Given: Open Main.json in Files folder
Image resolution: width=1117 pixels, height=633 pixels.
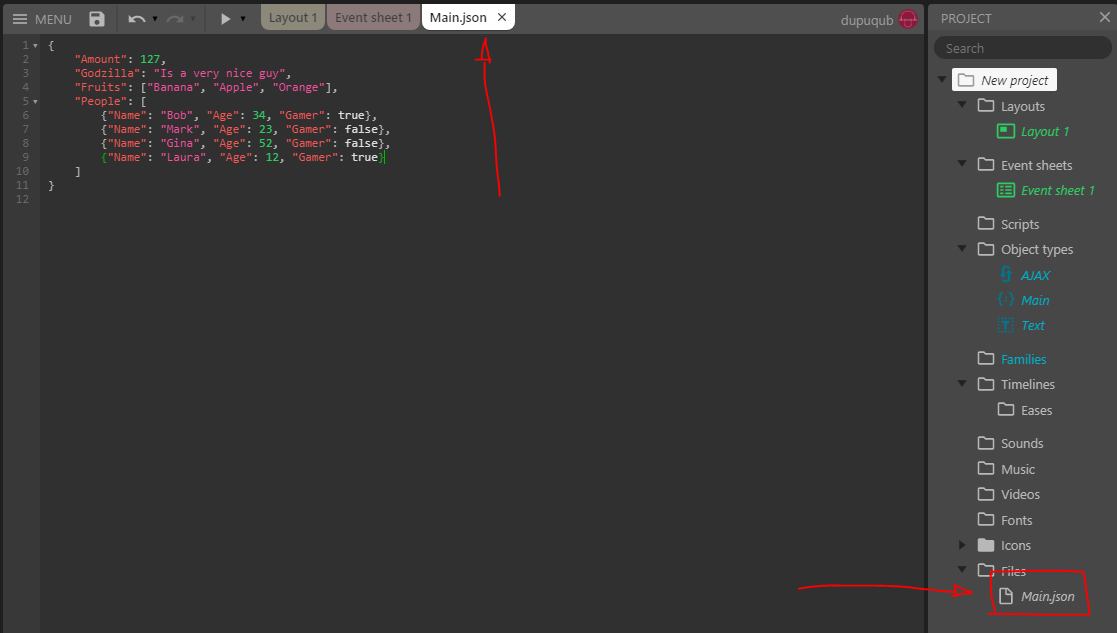Looking at the screenshot, I should click(x=1047, y=597).
